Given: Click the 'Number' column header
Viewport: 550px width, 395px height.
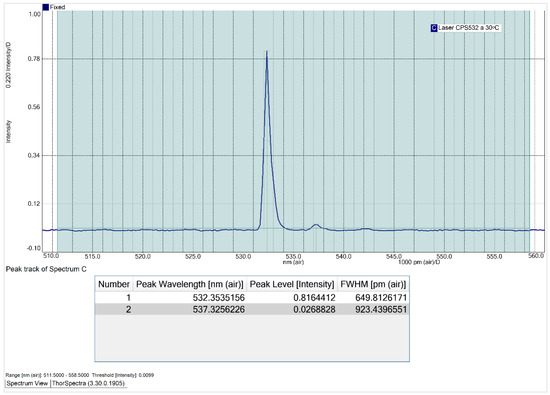Looking at the screenshot, I should 114,284.
